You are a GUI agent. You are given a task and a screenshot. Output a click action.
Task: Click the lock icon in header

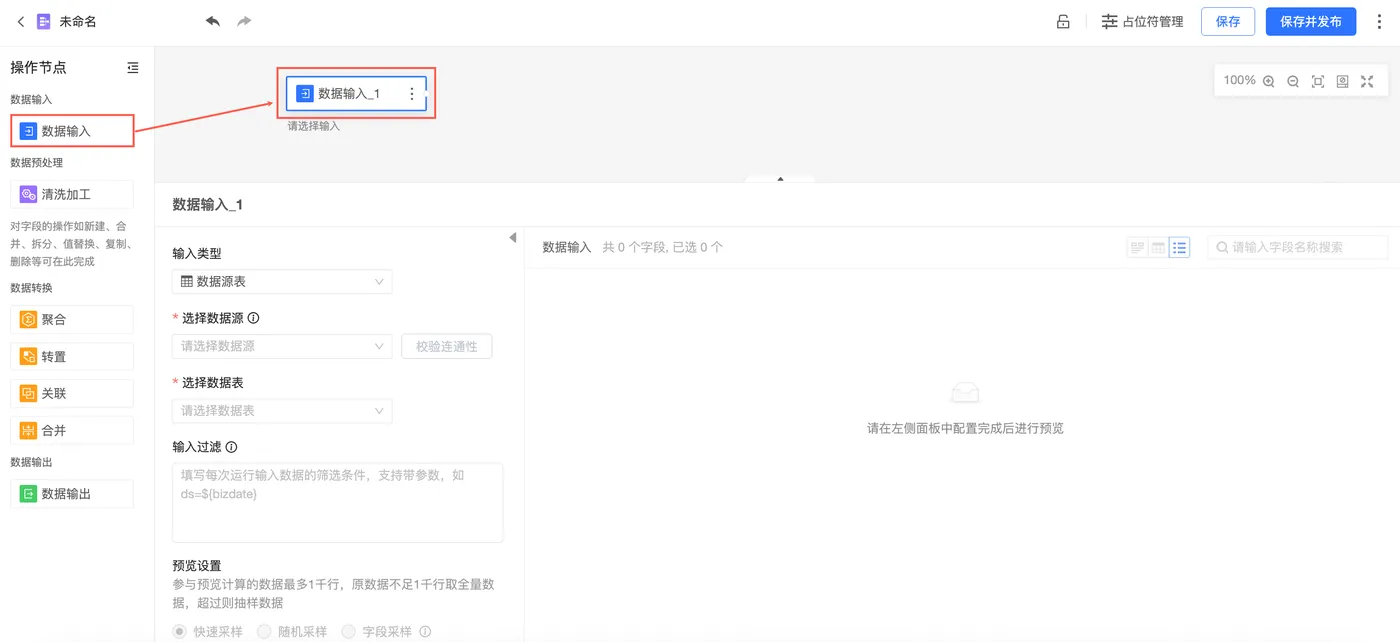[1063, 21]
